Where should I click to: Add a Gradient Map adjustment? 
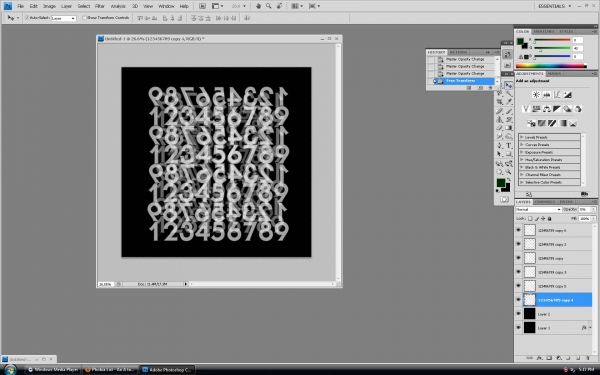click(x=562, y=123)
